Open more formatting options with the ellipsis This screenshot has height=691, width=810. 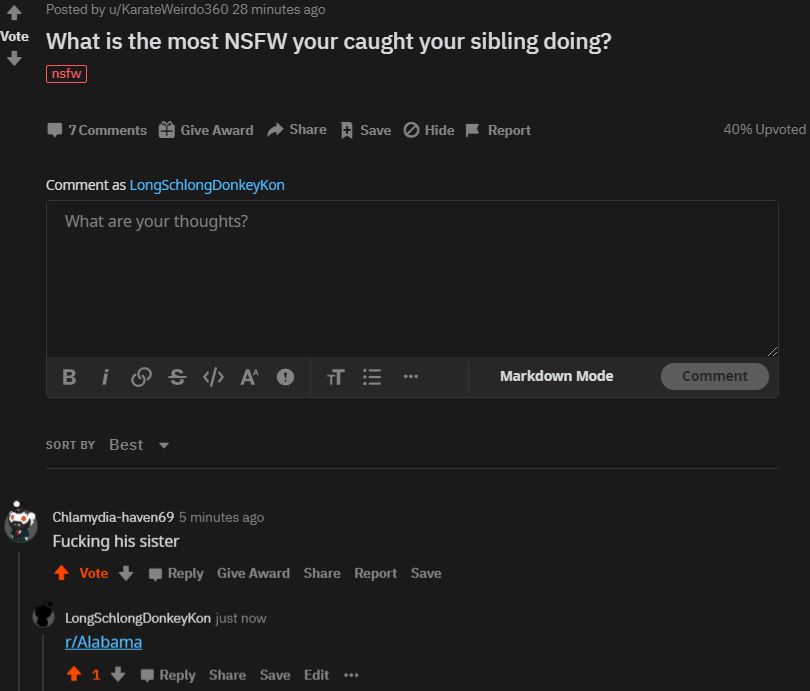[410, 377]
